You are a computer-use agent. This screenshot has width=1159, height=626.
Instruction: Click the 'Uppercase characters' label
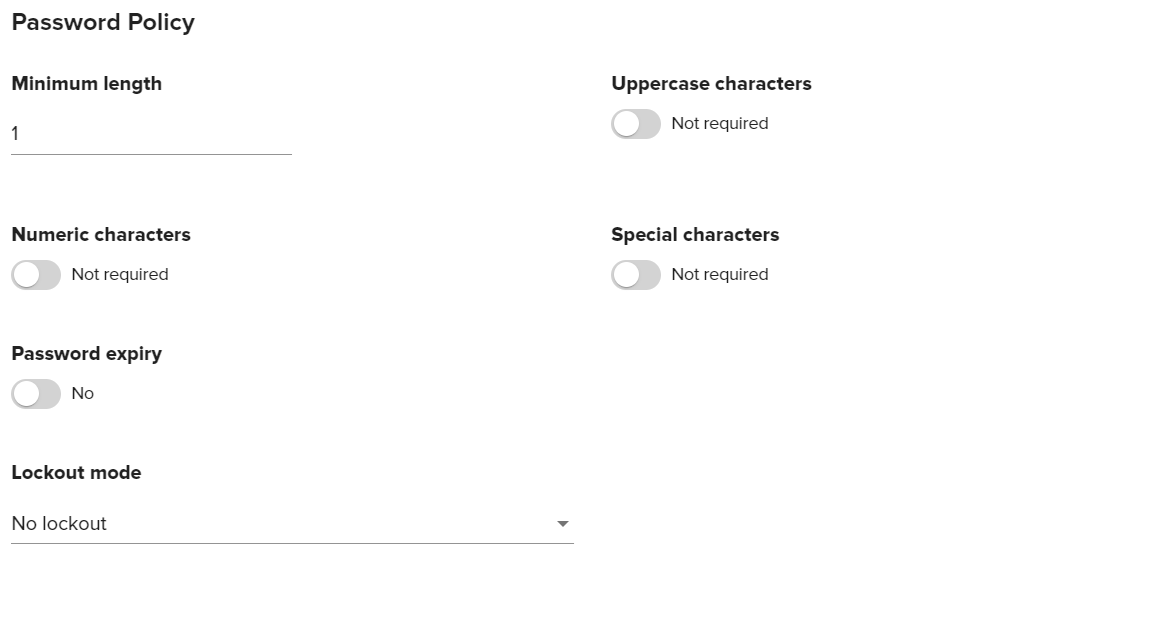[711, 84]
